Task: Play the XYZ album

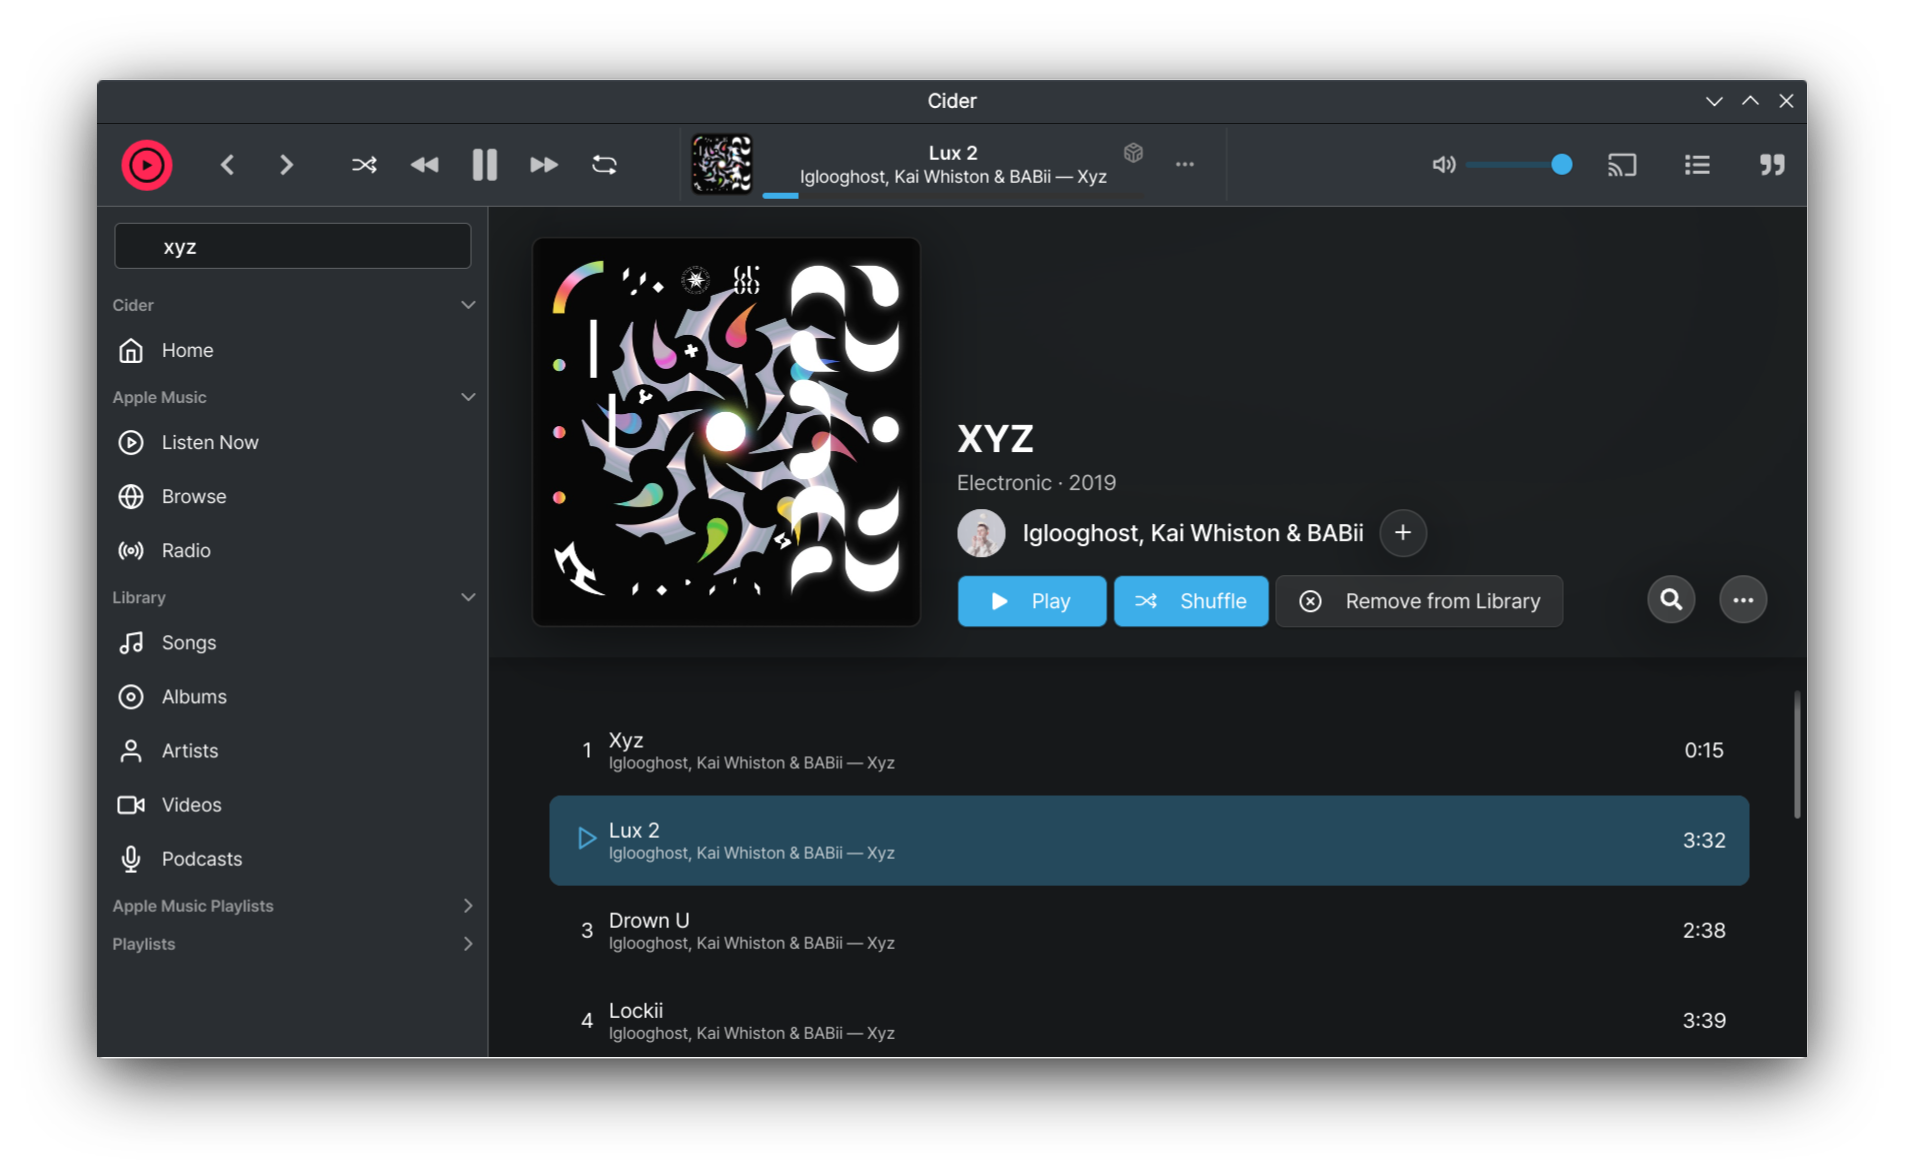Action: (1031, 600)
